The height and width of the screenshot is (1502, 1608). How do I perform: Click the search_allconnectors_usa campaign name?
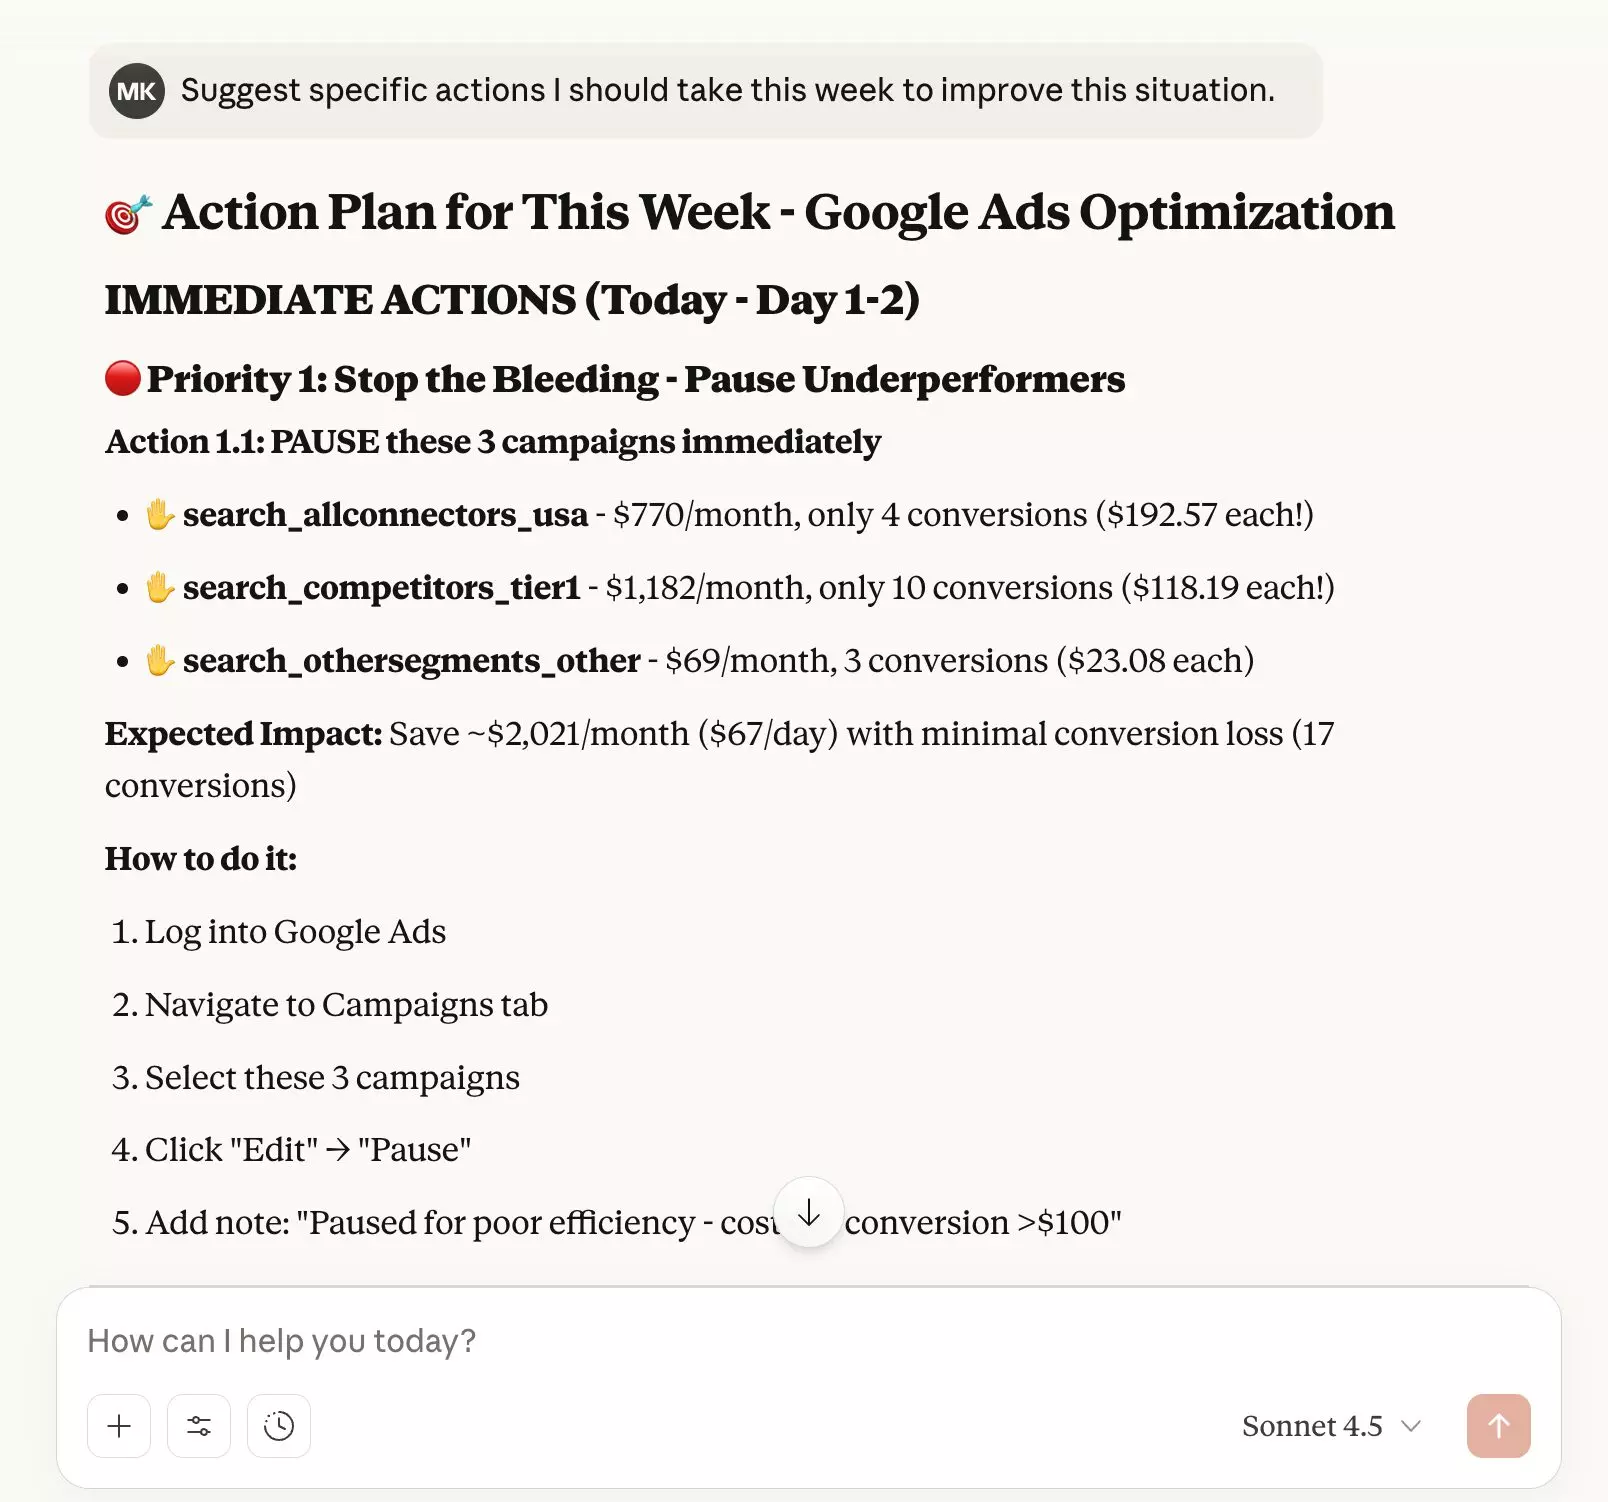[385, 515]
